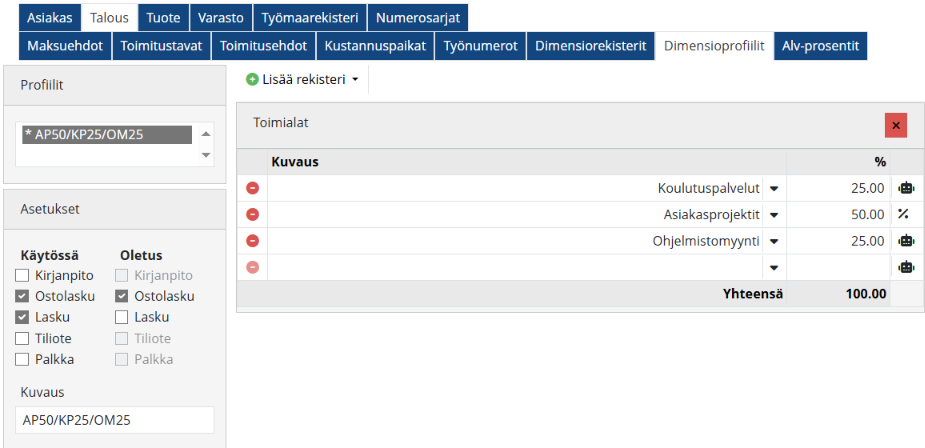Enable Kirjanpito in the Käytössä column
Screen dimensions: 925x448
(23, 275)
